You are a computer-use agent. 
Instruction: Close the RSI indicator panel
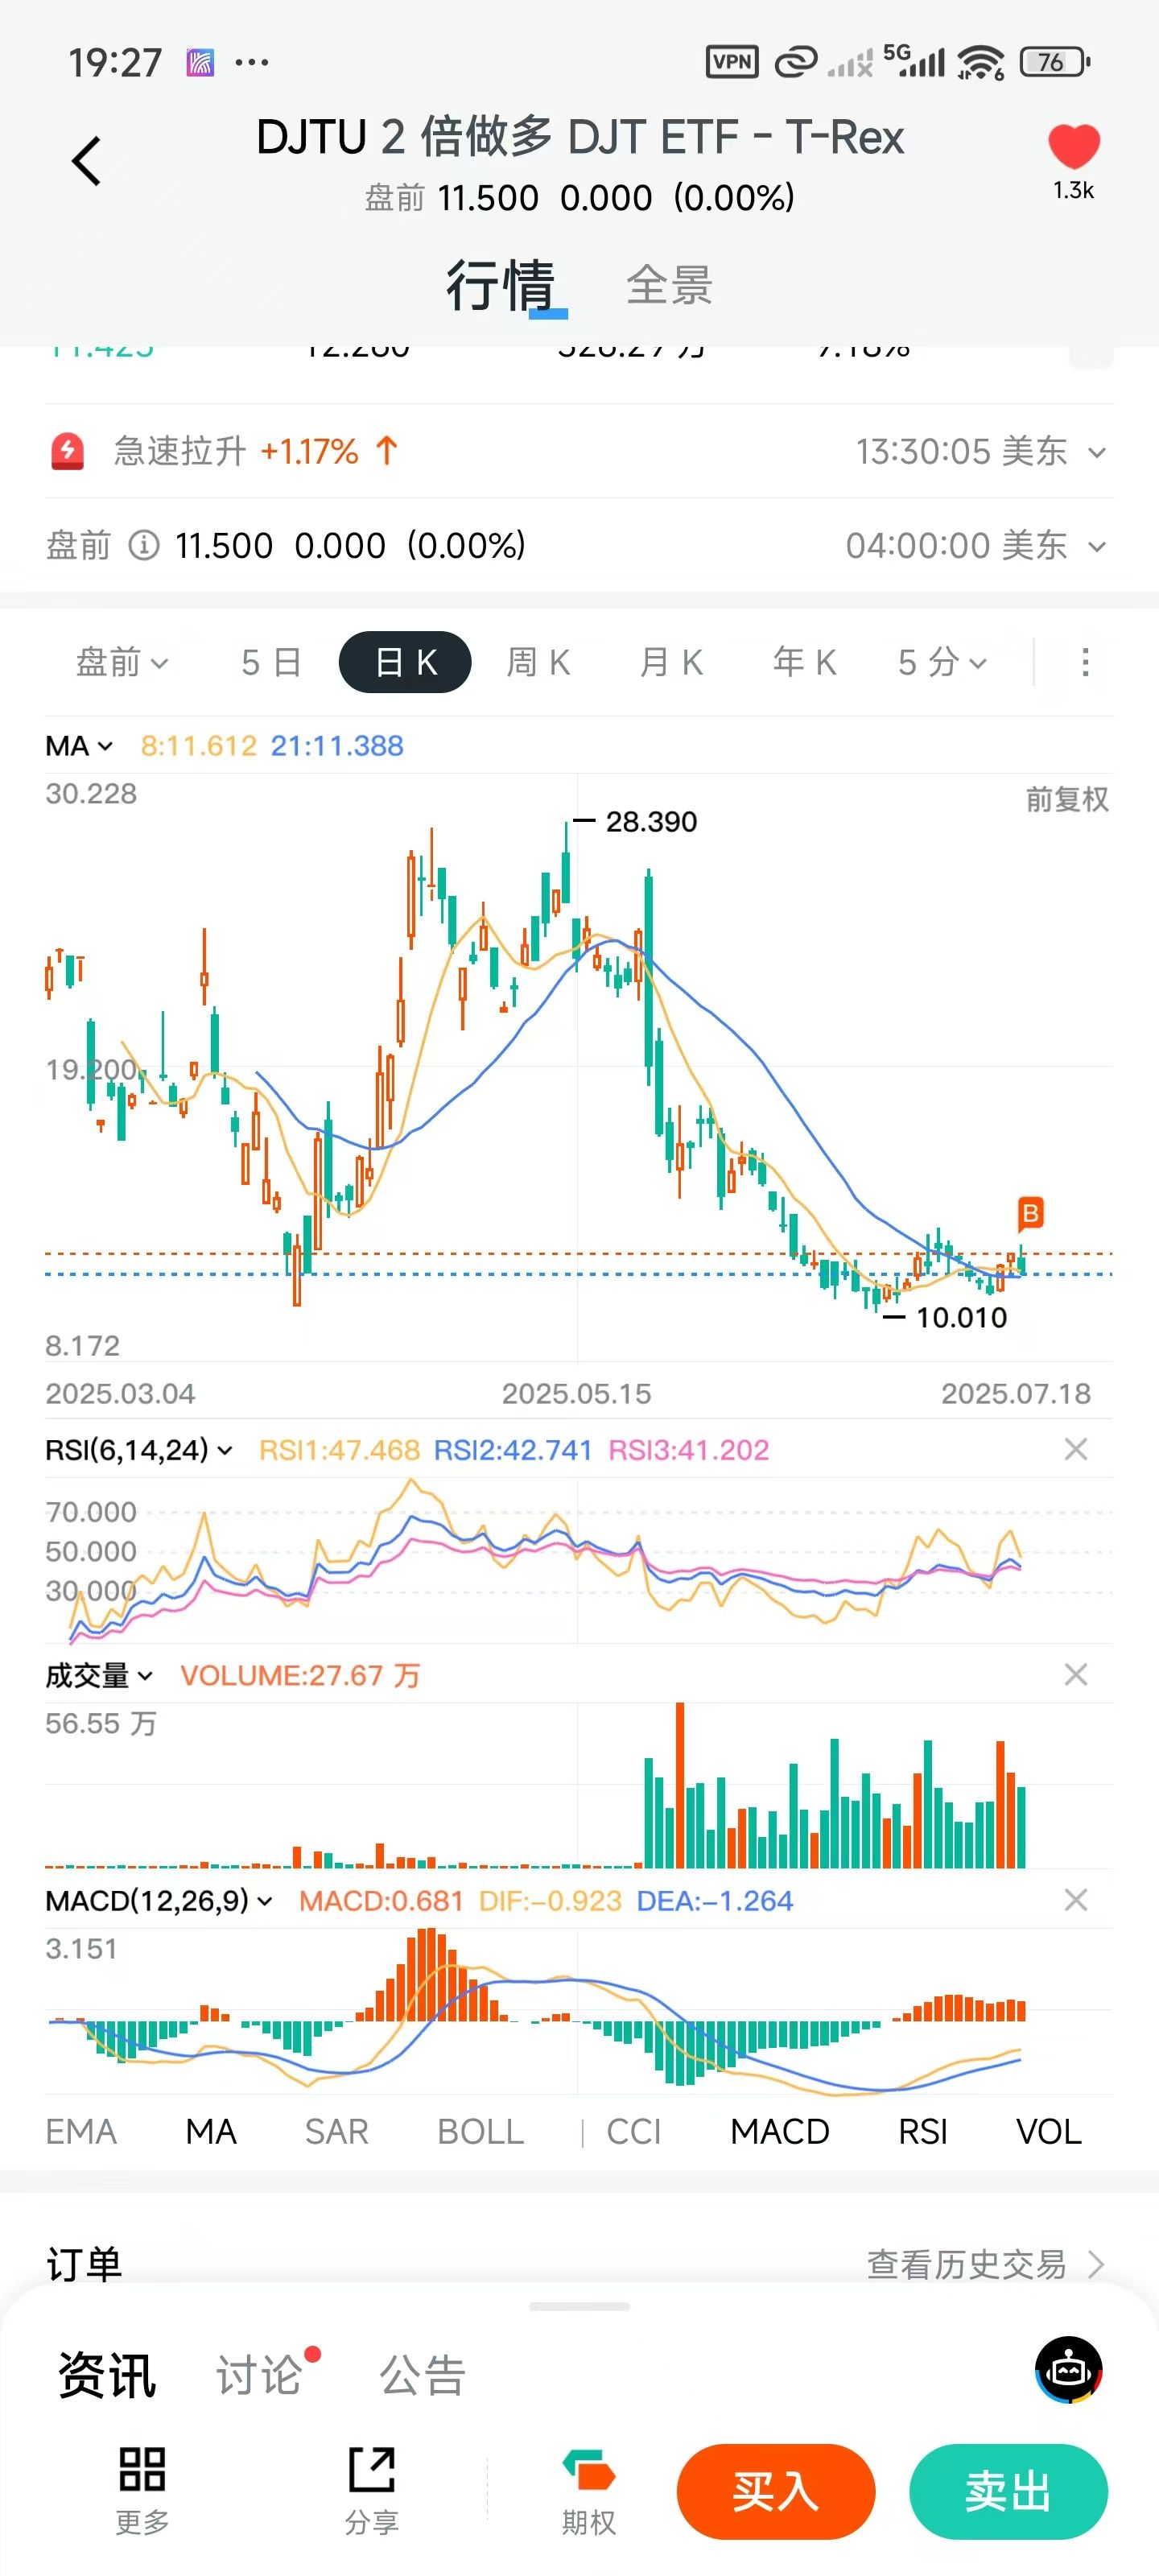pyautogui.click(x=1075, y=1449)
